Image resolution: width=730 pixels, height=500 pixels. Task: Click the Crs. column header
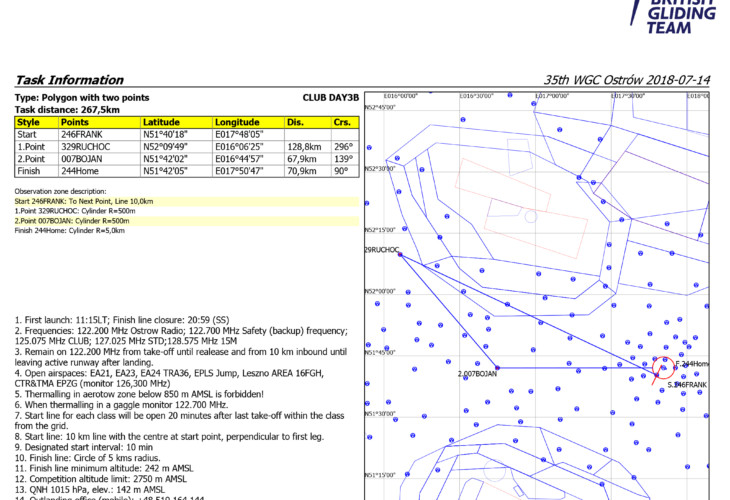click(x=344, y=122)
